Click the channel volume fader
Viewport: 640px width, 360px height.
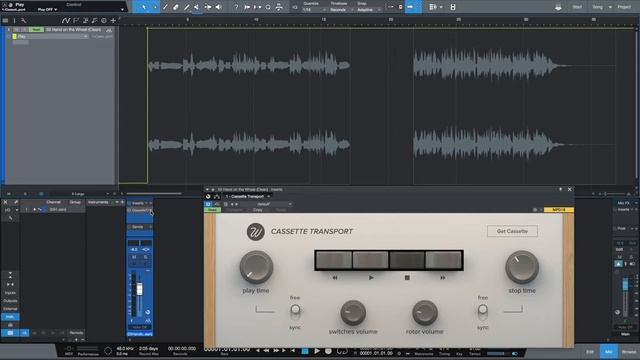pyautogui.click(x=140, y=289)
